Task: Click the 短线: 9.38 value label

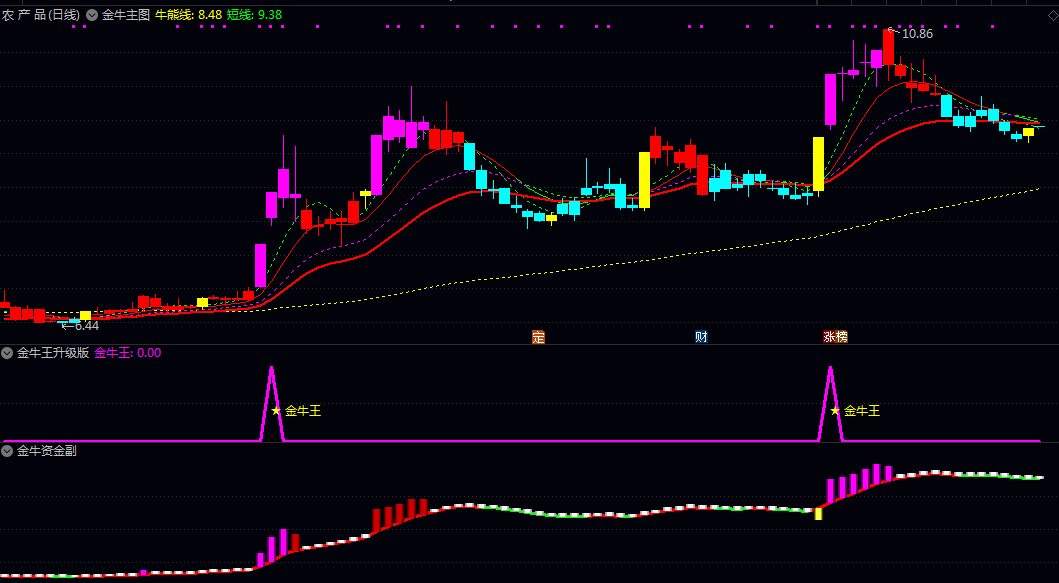Action: coord(254,15)
